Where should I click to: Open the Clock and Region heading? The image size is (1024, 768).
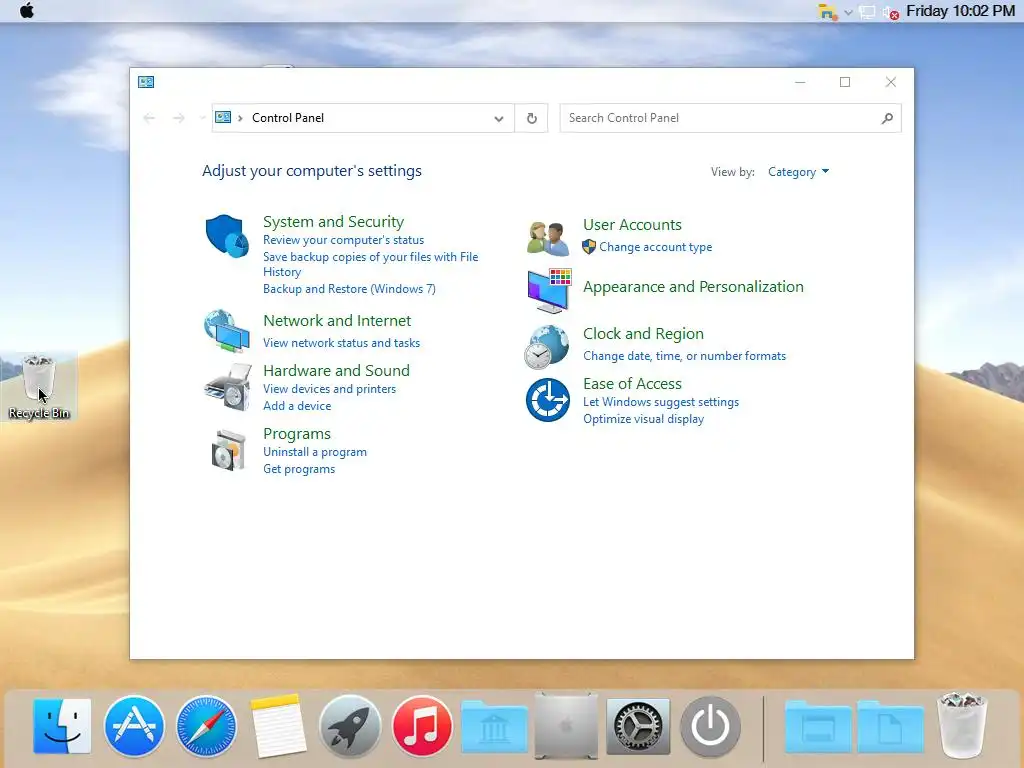pos(643,334)
